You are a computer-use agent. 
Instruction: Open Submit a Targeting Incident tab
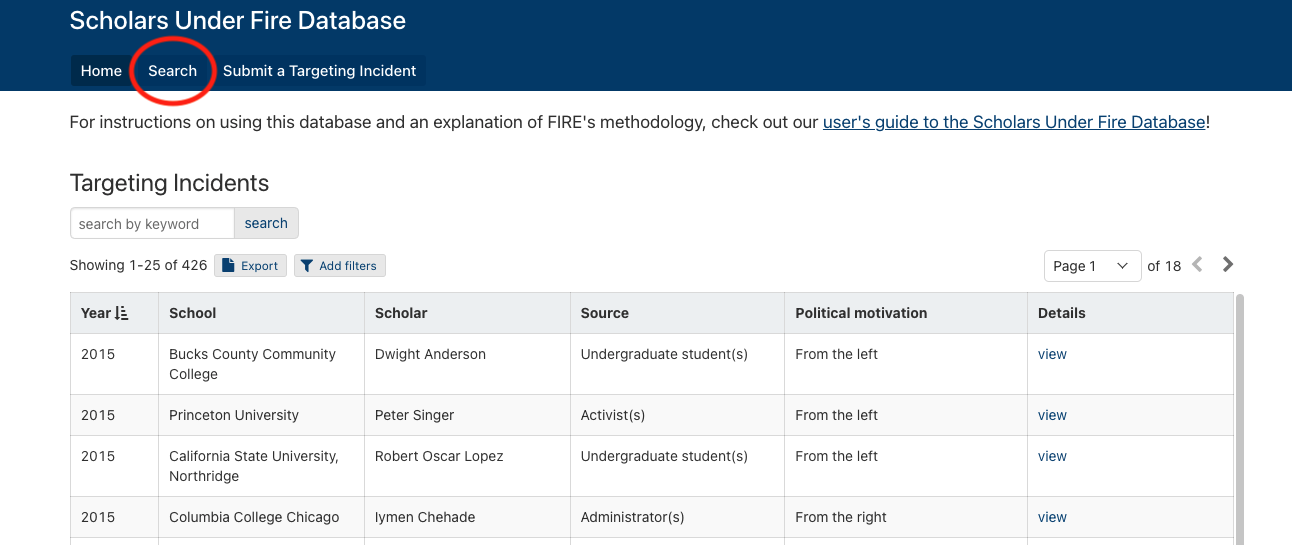(x=319, y=71)
